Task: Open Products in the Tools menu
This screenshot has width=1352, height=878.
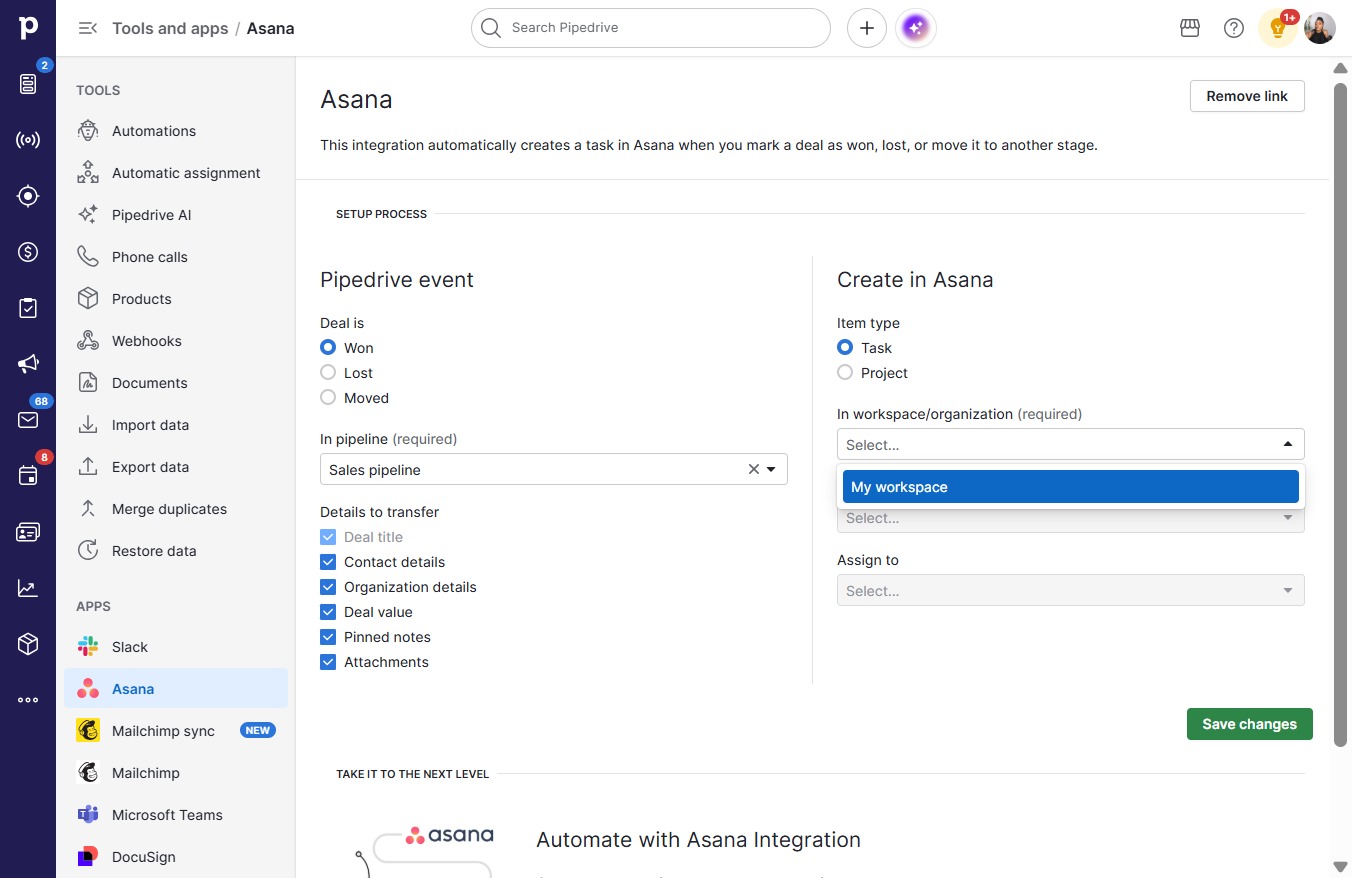Action: tap(176, 299)
